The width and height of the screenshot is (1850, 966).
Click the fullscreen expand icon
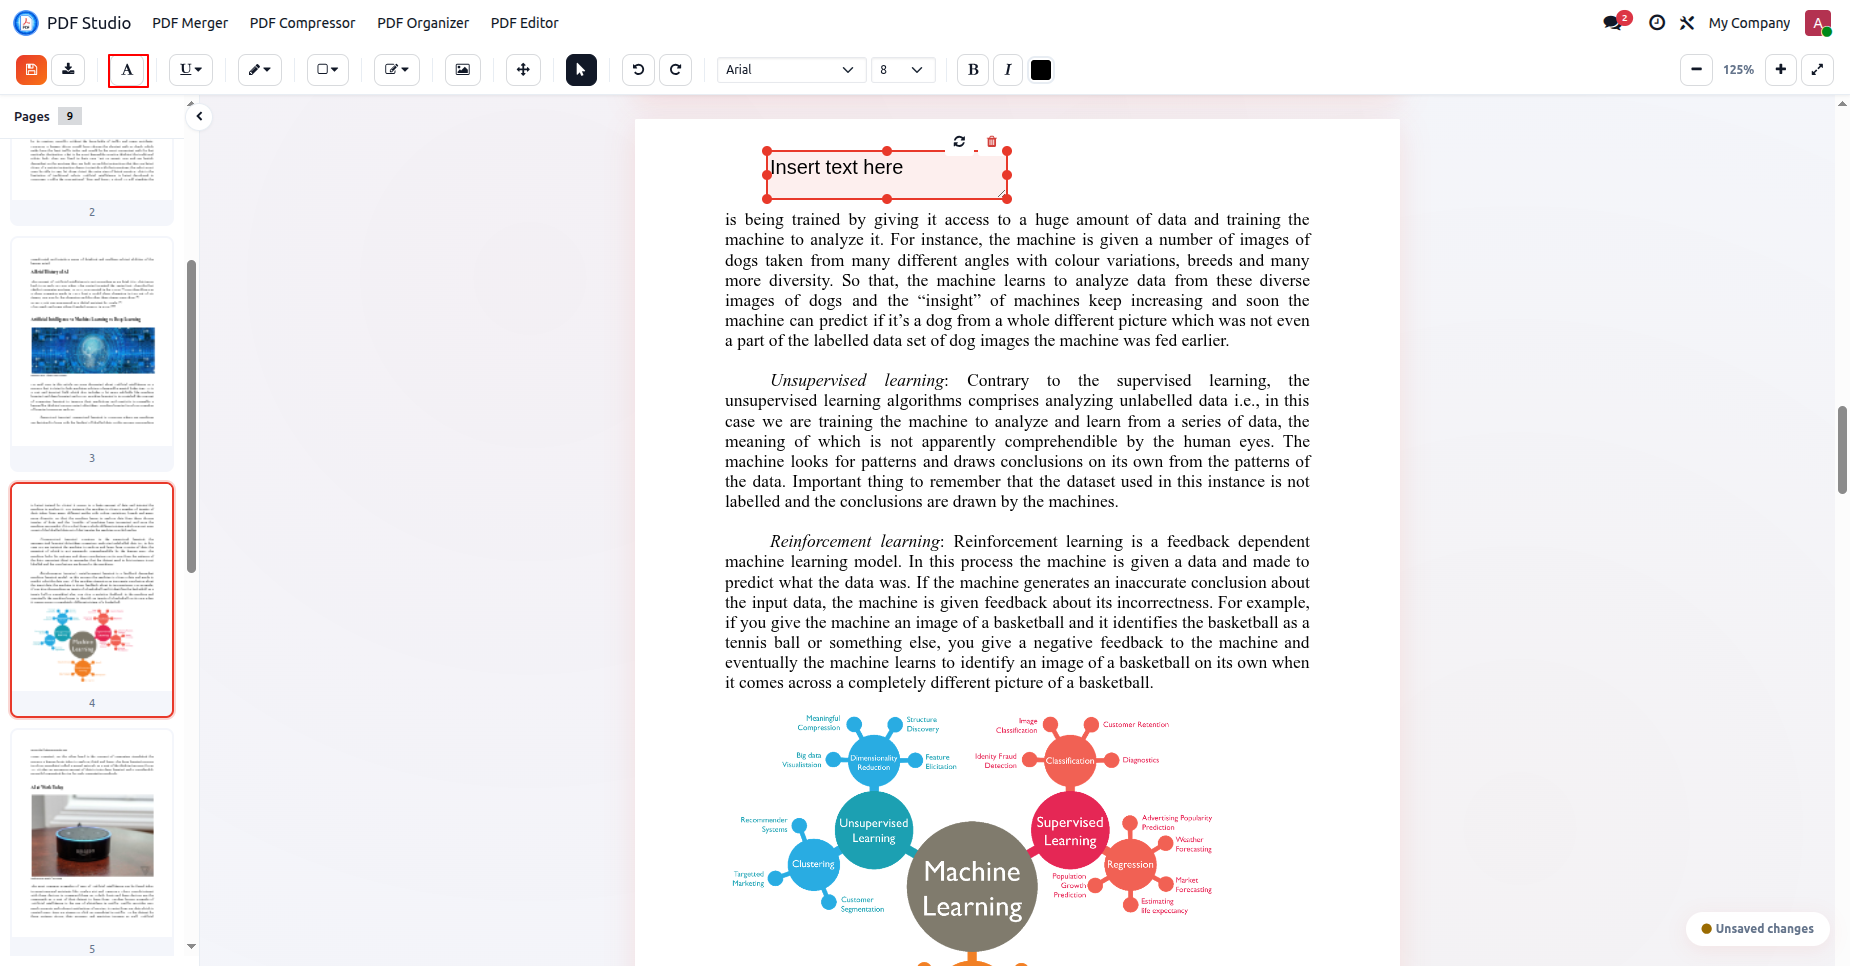coord(1817,70)
